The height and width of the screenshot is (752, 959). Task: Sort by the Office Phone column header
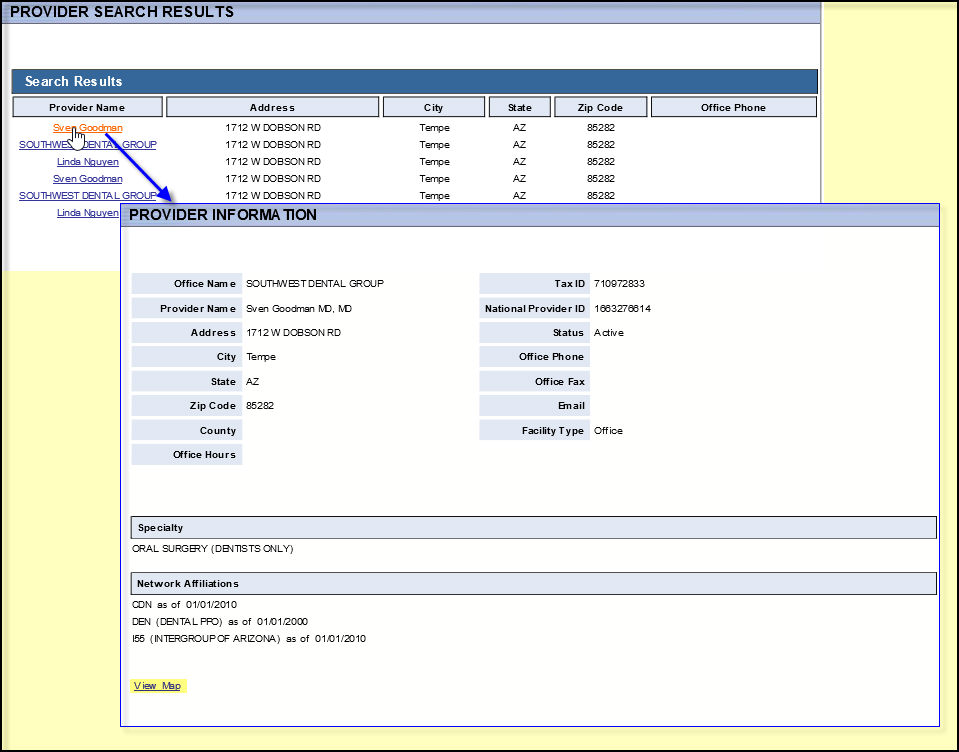tap(733, 107)
